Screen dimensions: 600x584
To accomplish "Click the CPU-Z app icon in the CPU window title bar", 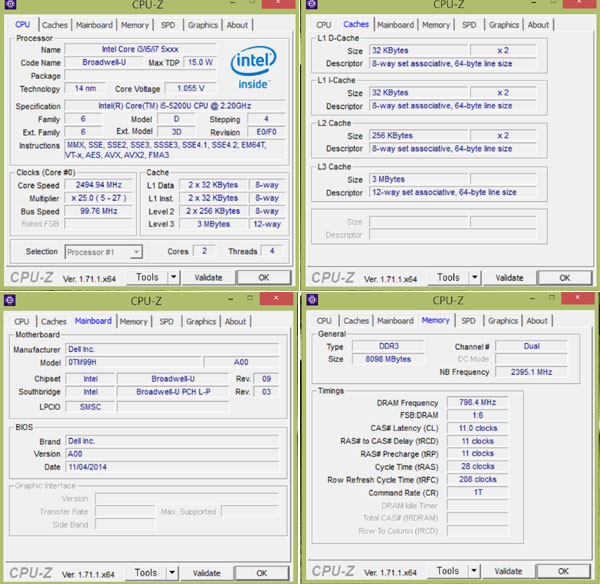I will point(10,4).
